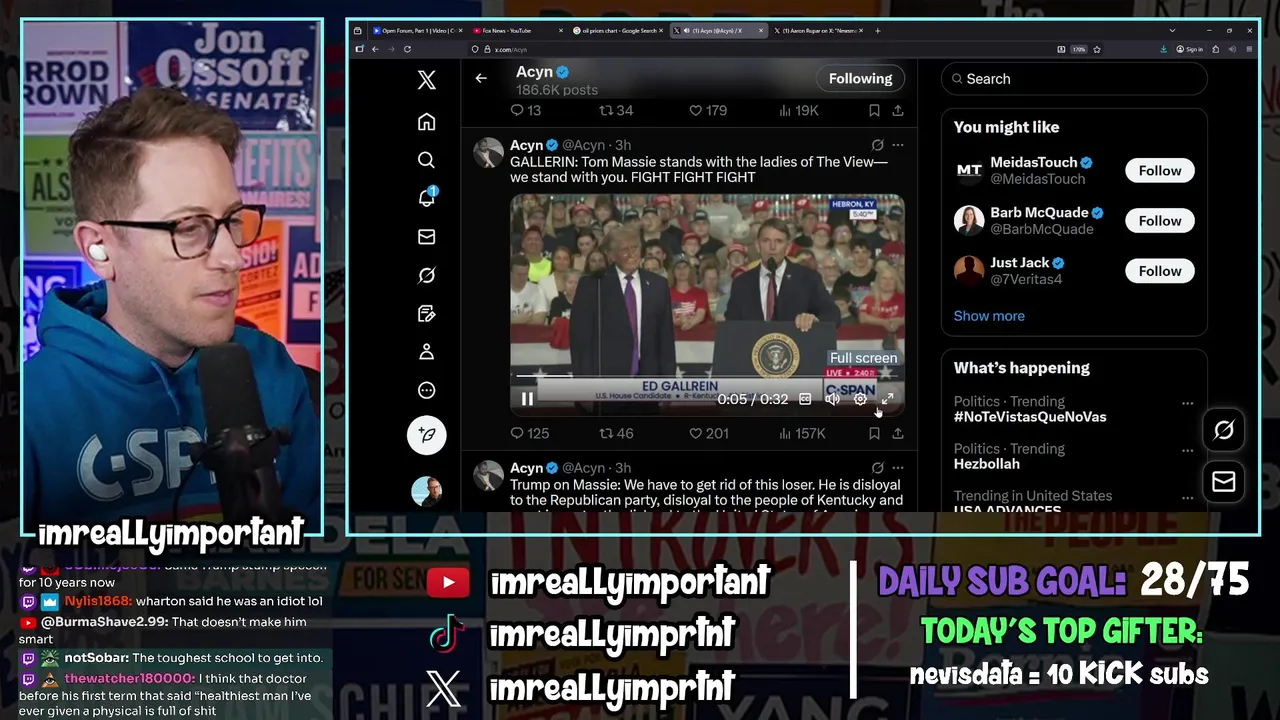
Task: Share the post with 19K views
Action: tap(898, 110)
